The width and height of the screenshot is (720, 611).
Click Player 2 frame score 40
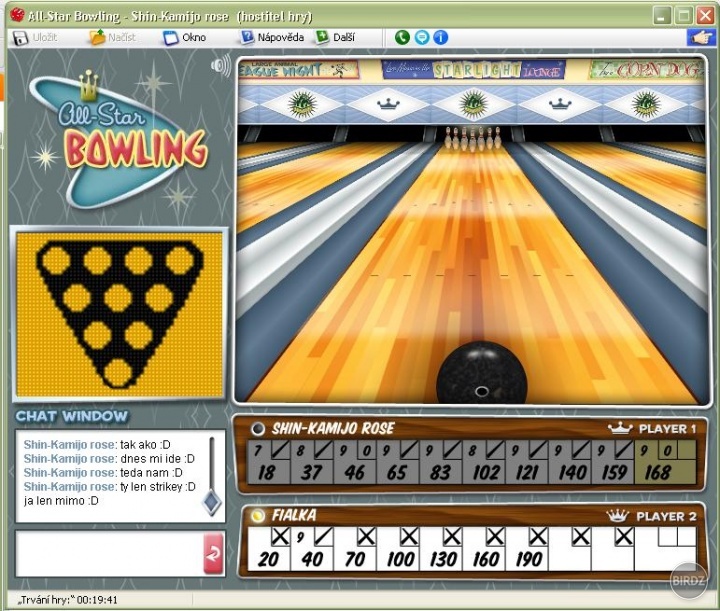pyautogui.click(x=312, y=559)
